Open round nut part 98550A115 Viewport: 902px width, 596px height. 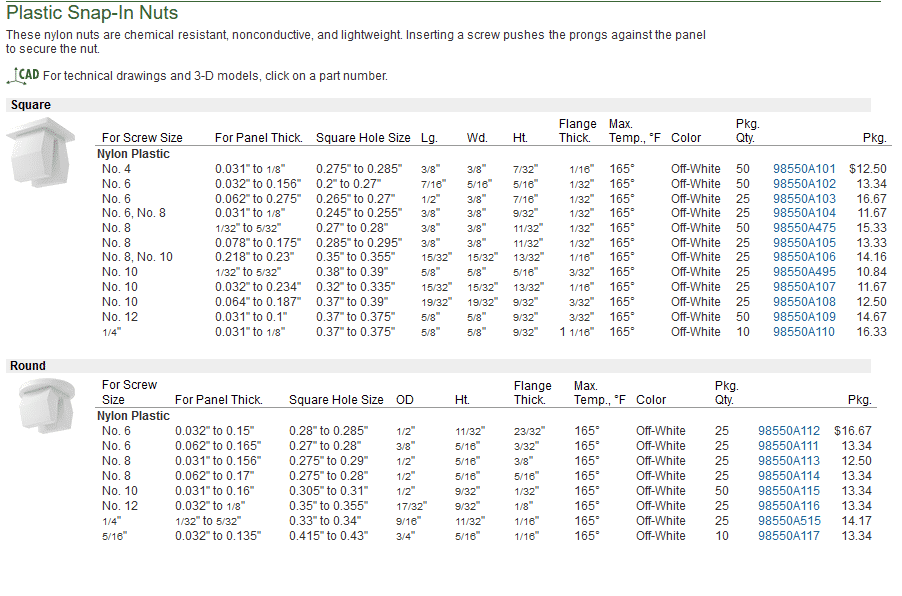[x=788, y=491]
